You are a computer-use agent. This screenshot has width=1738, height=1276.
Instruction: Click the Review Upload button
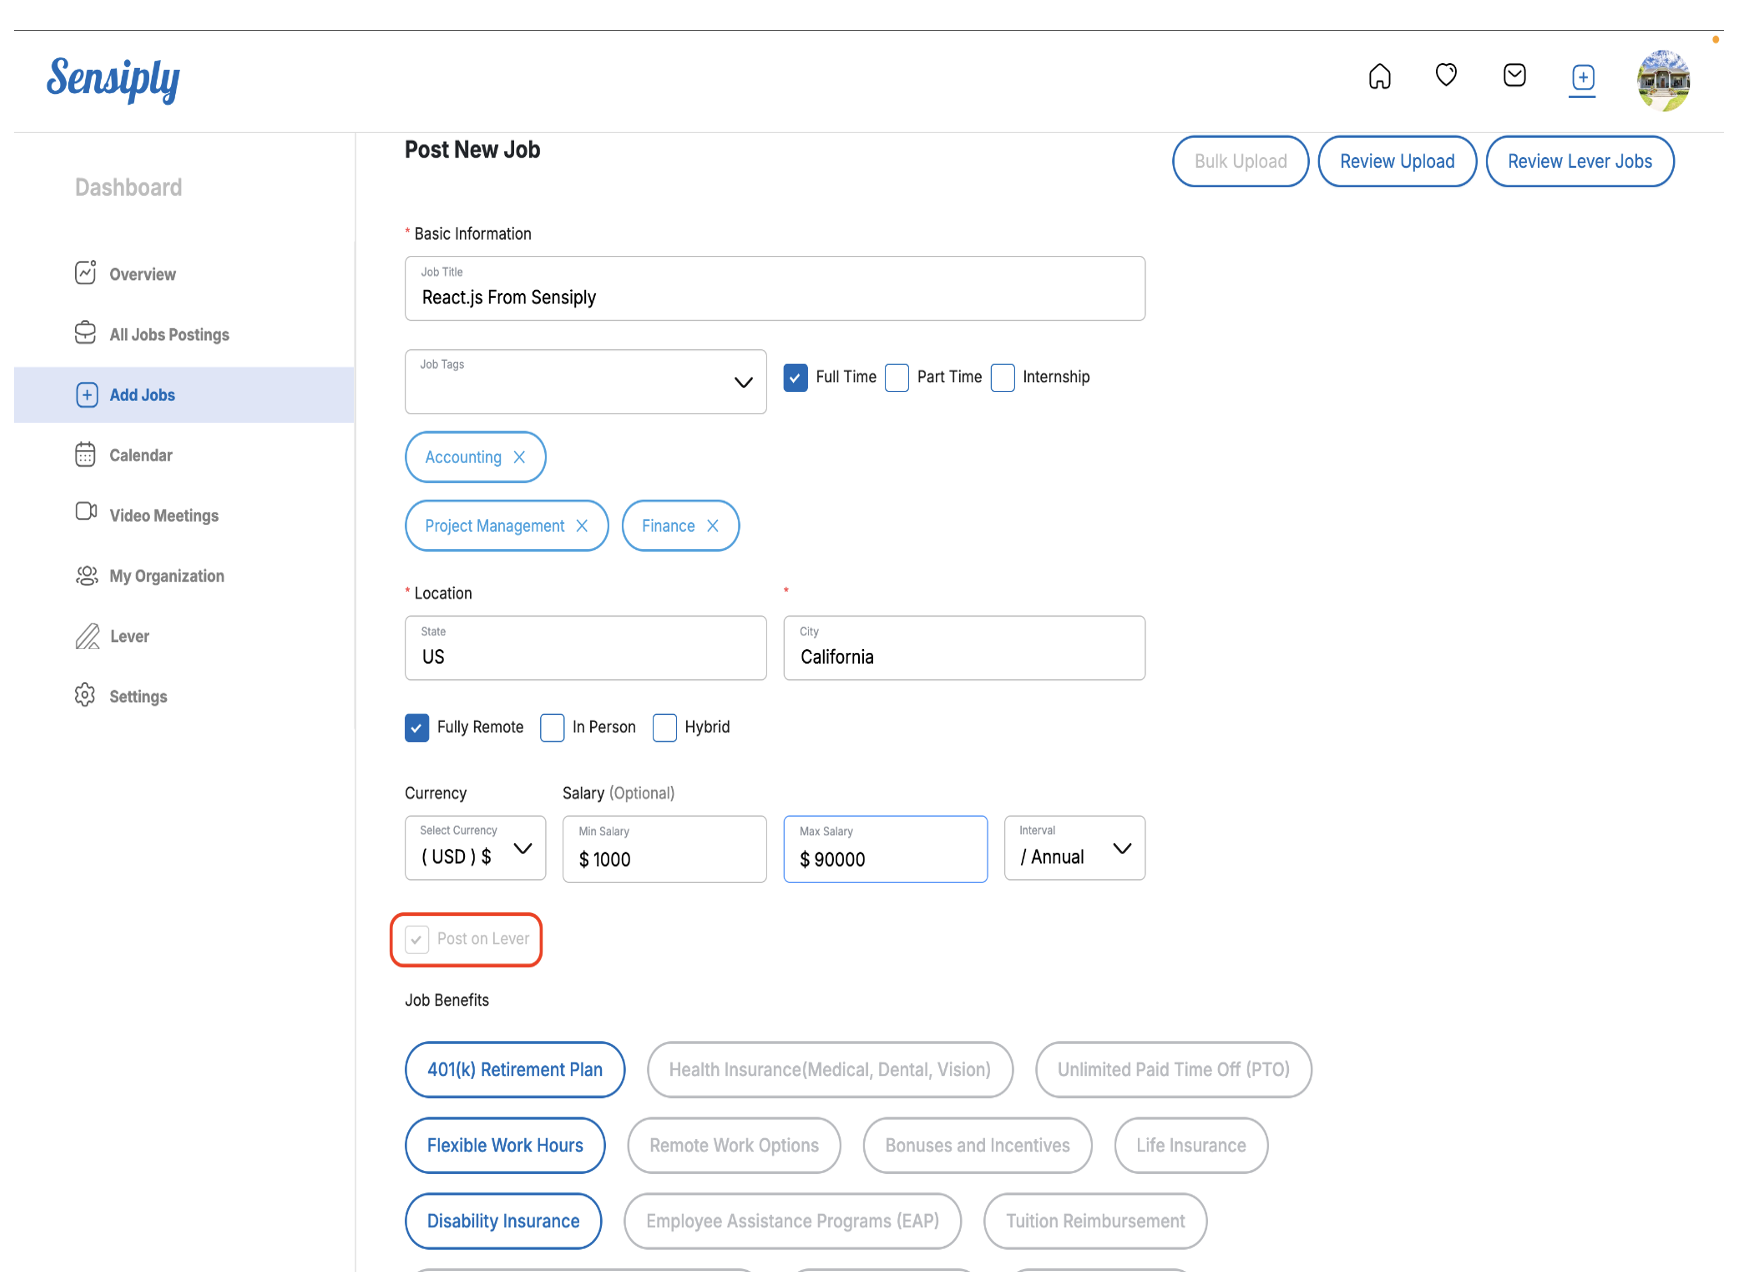tap(1396, 161)
